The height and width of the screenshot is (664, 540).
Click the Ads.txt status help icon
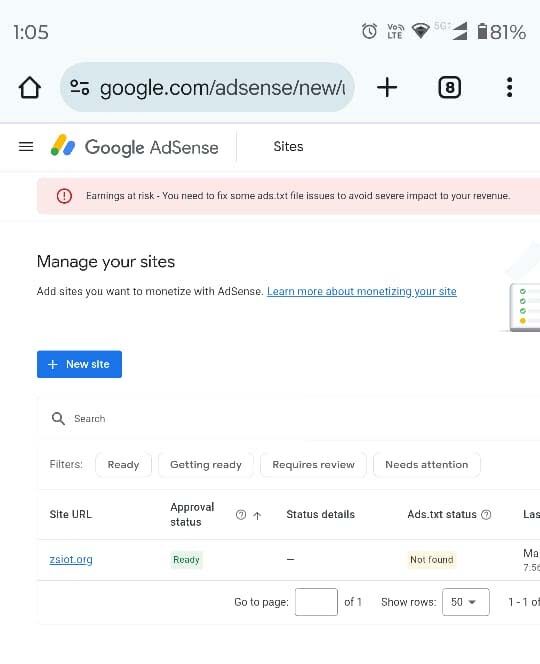(486, 515)
